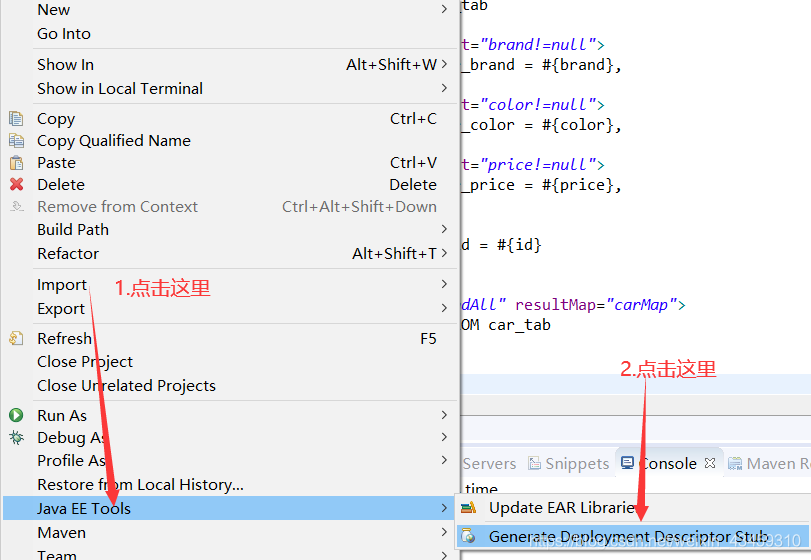
Task: Switch to the Maven Repositories tab
Action: point(768,463)
